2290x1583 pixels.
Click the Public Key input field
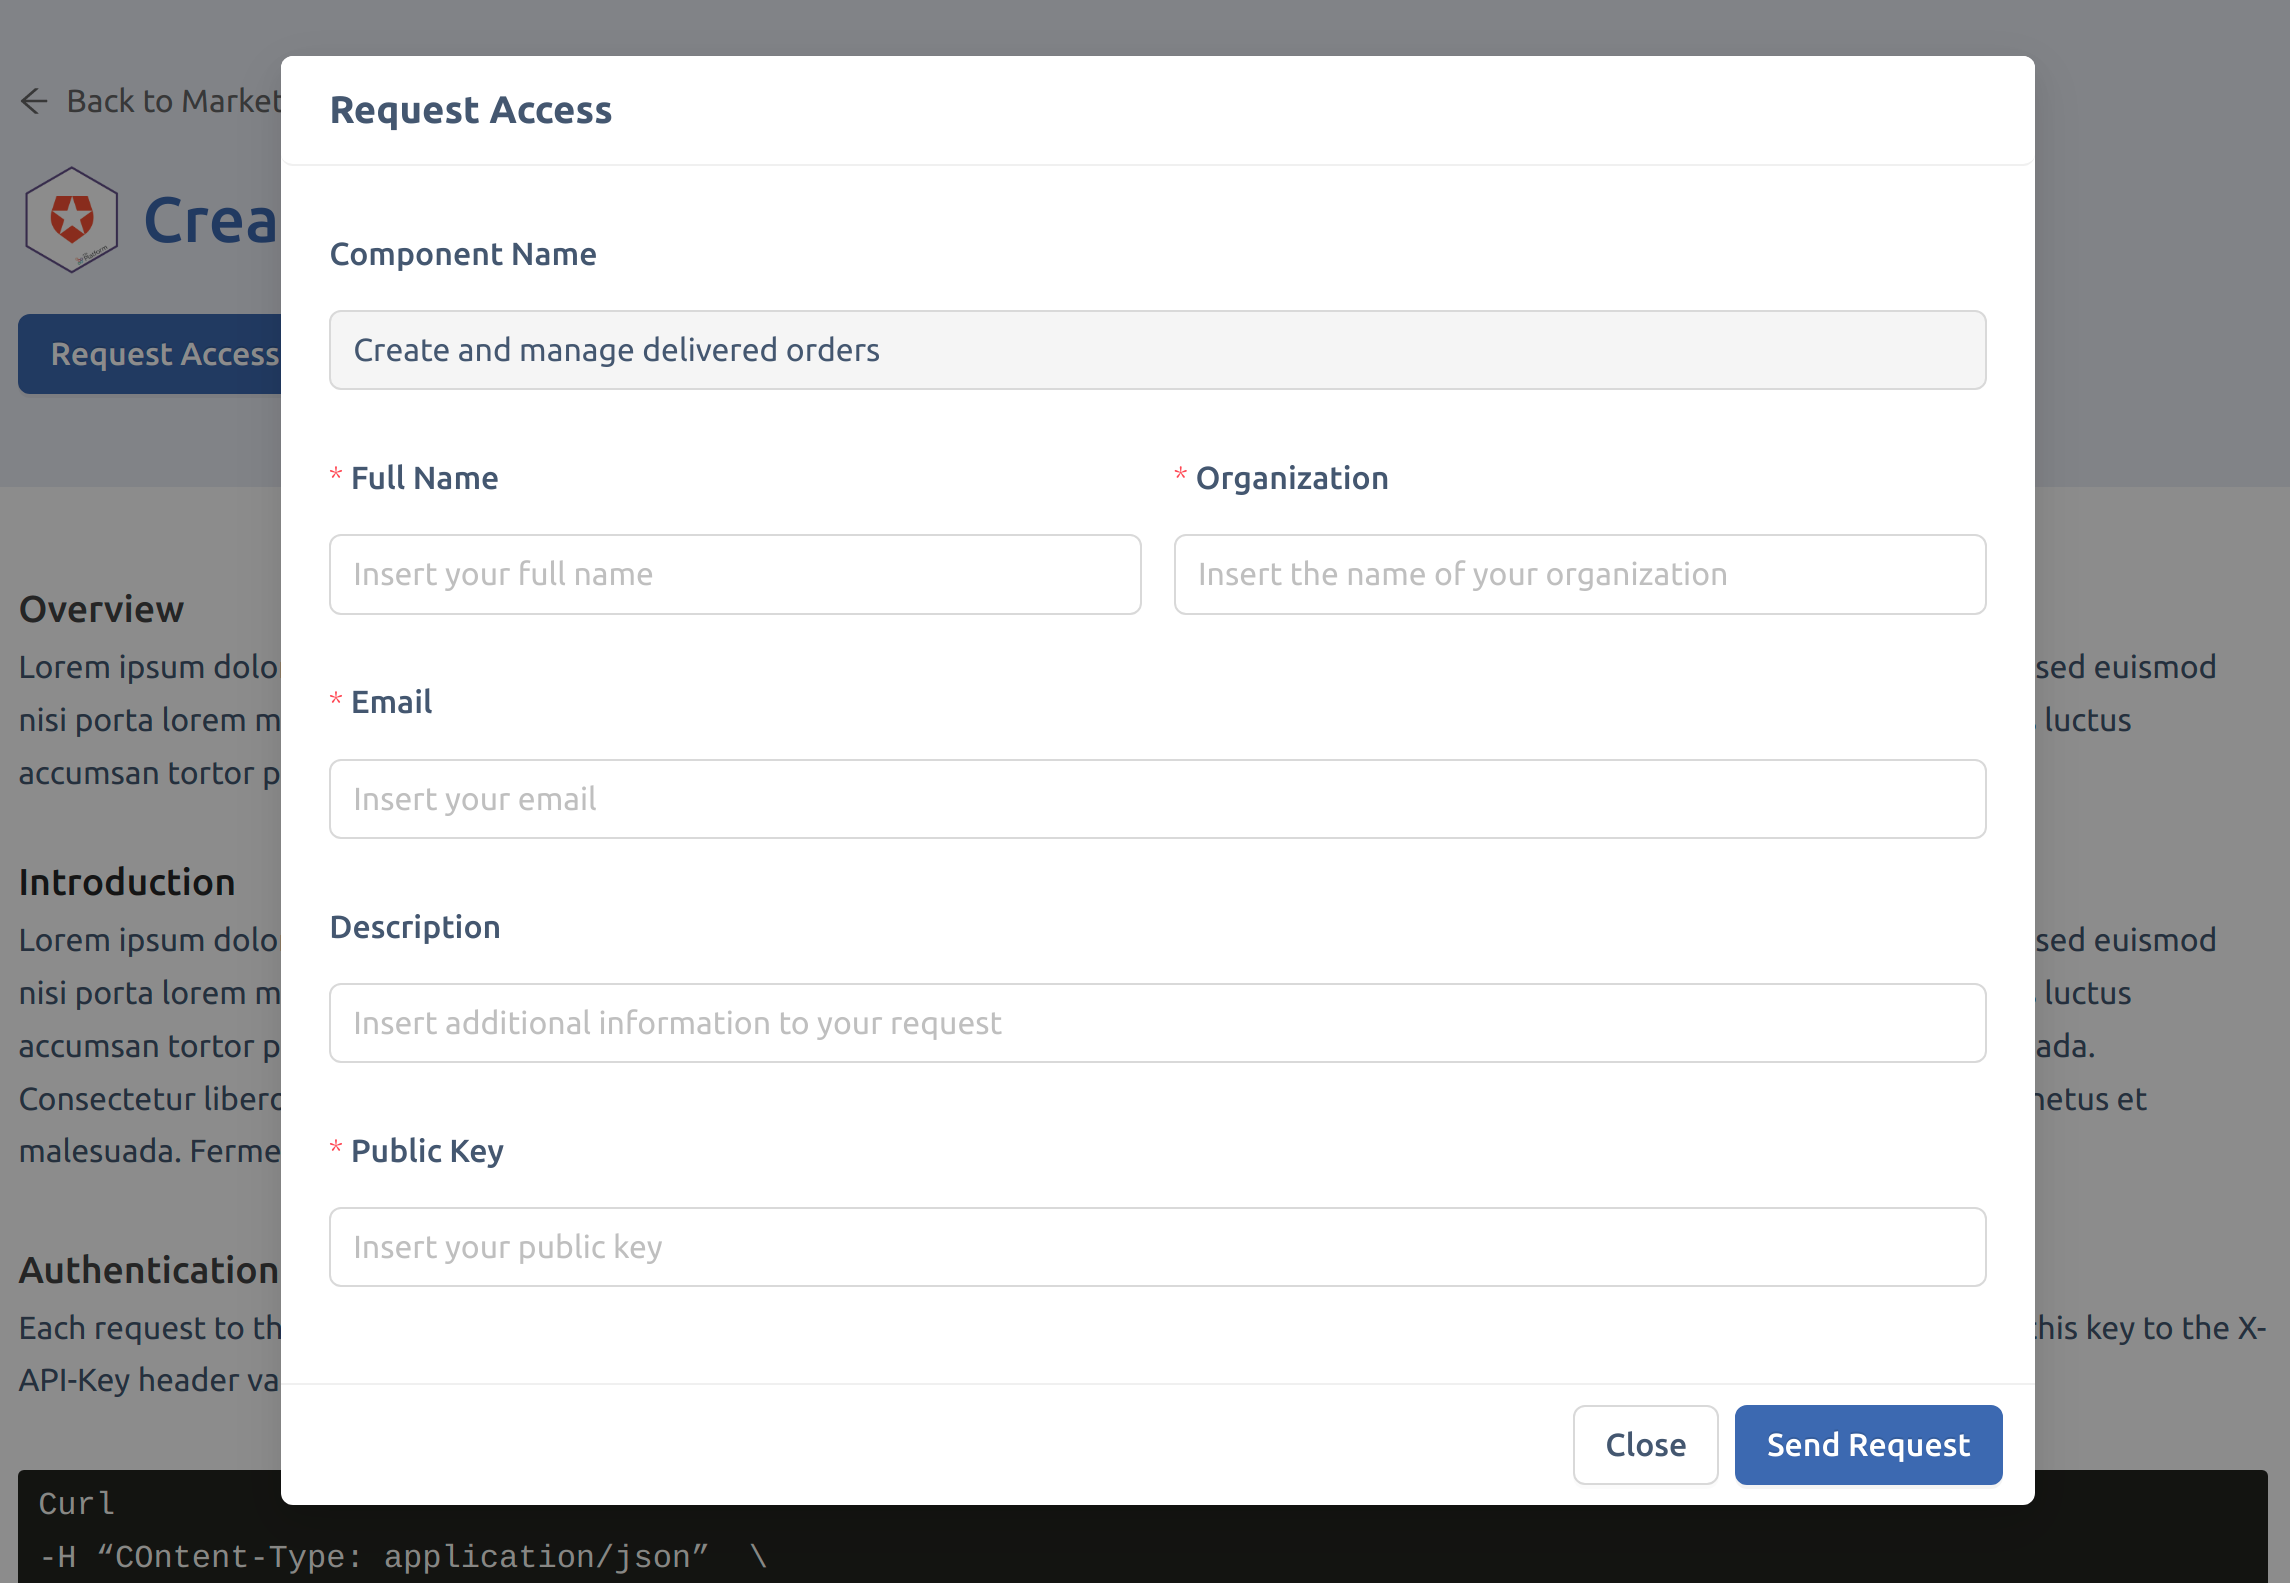(x=1157, y=1246)
